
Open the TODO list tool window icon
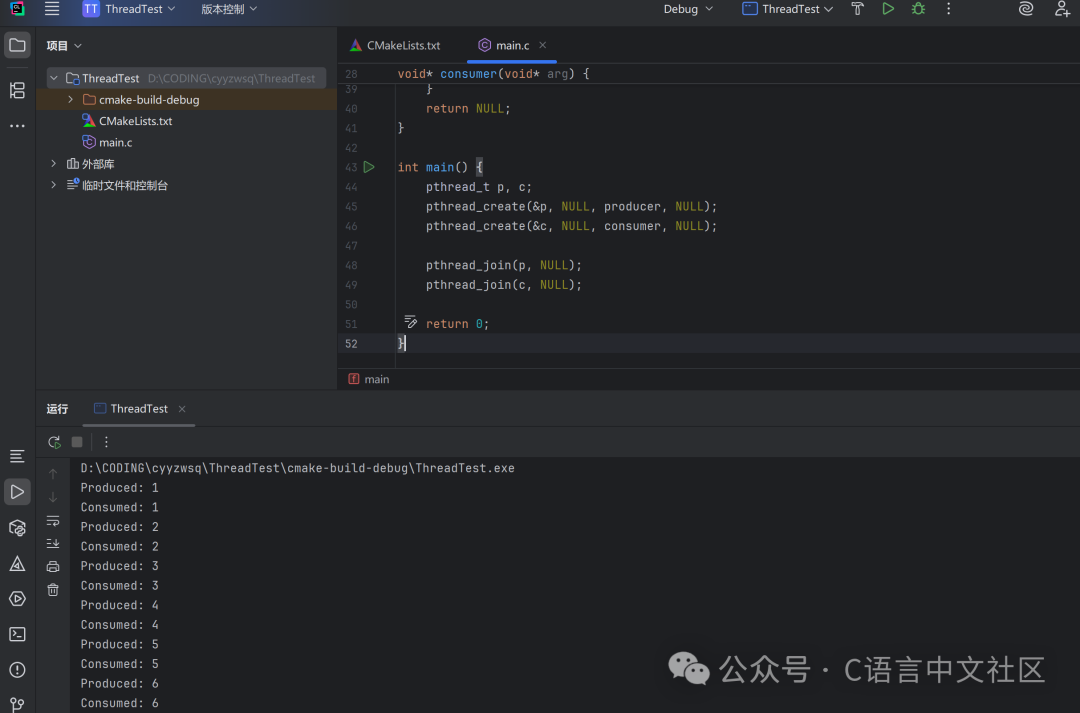pos(17,456)
